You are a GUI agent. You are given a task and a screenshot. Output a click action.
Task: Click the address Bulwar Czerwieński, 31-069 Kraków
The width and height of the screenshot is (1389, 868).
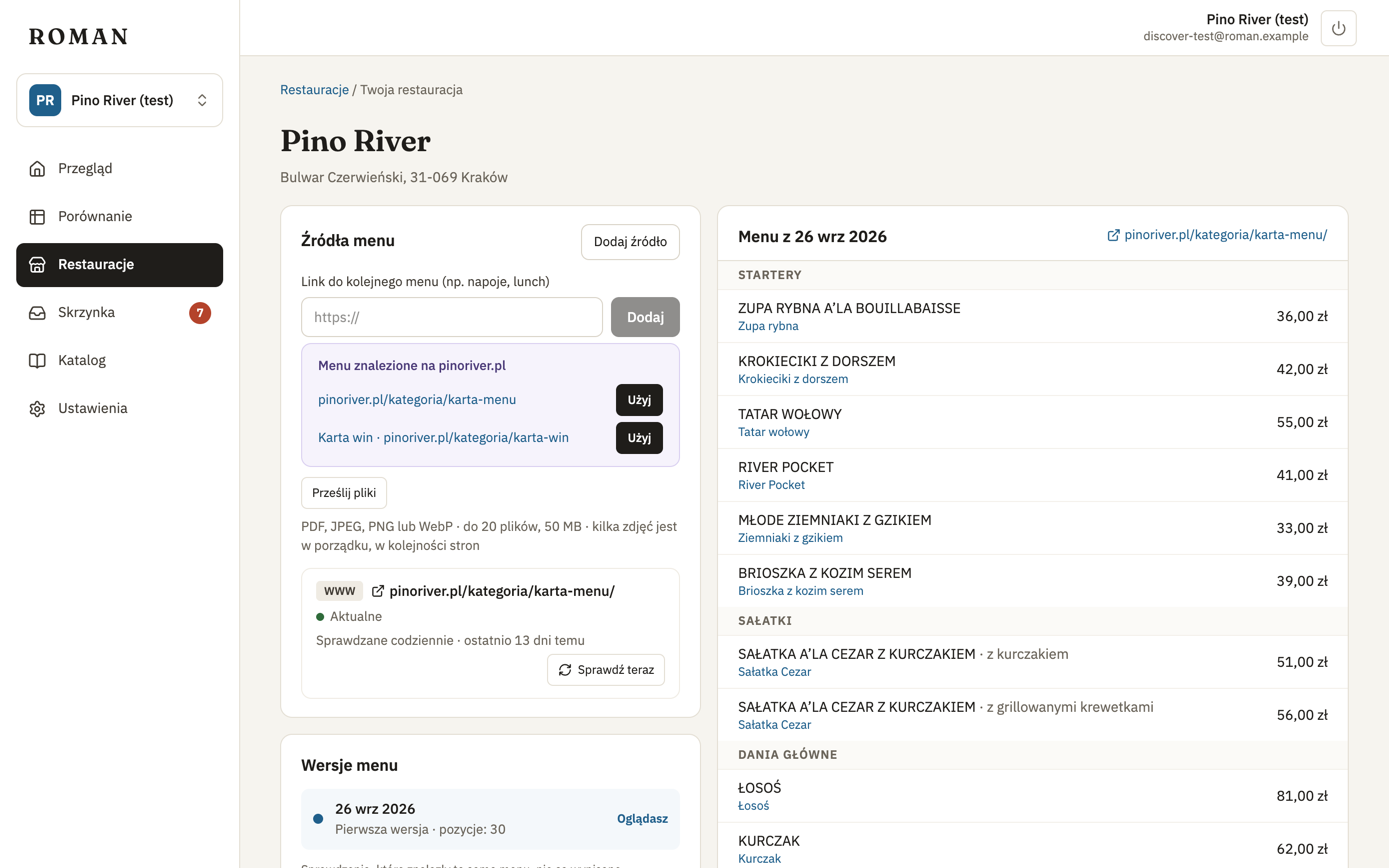coord(394,178)
